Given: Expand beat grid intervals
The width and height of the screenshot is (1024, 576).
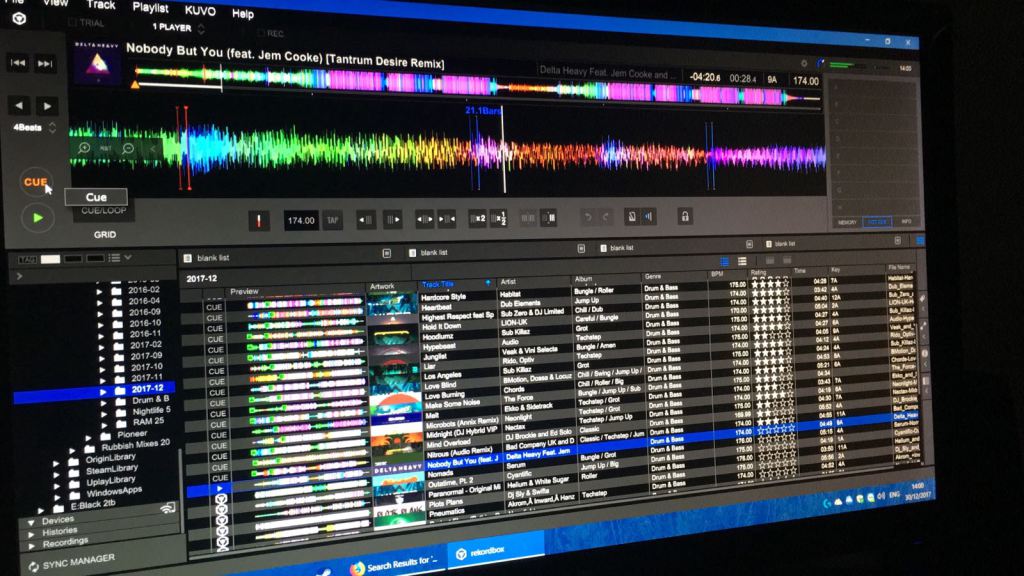Looking at the screenshot, I should point(424,220).
